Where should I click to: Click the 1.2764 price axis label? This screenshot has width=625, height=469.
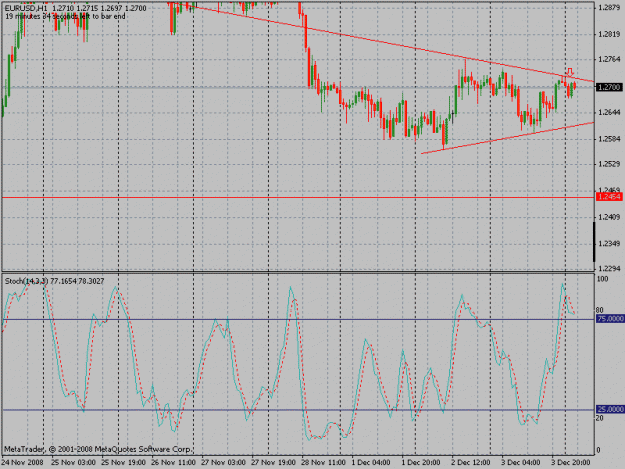[x=609, y=59]
